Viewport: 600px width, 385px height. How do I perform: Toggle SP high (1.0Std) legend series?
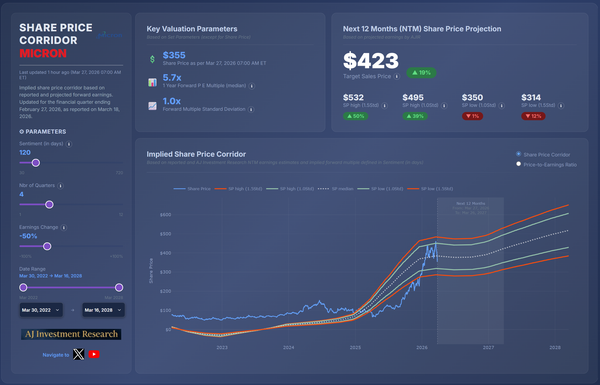pyautogui.click(x=290, y=189)
